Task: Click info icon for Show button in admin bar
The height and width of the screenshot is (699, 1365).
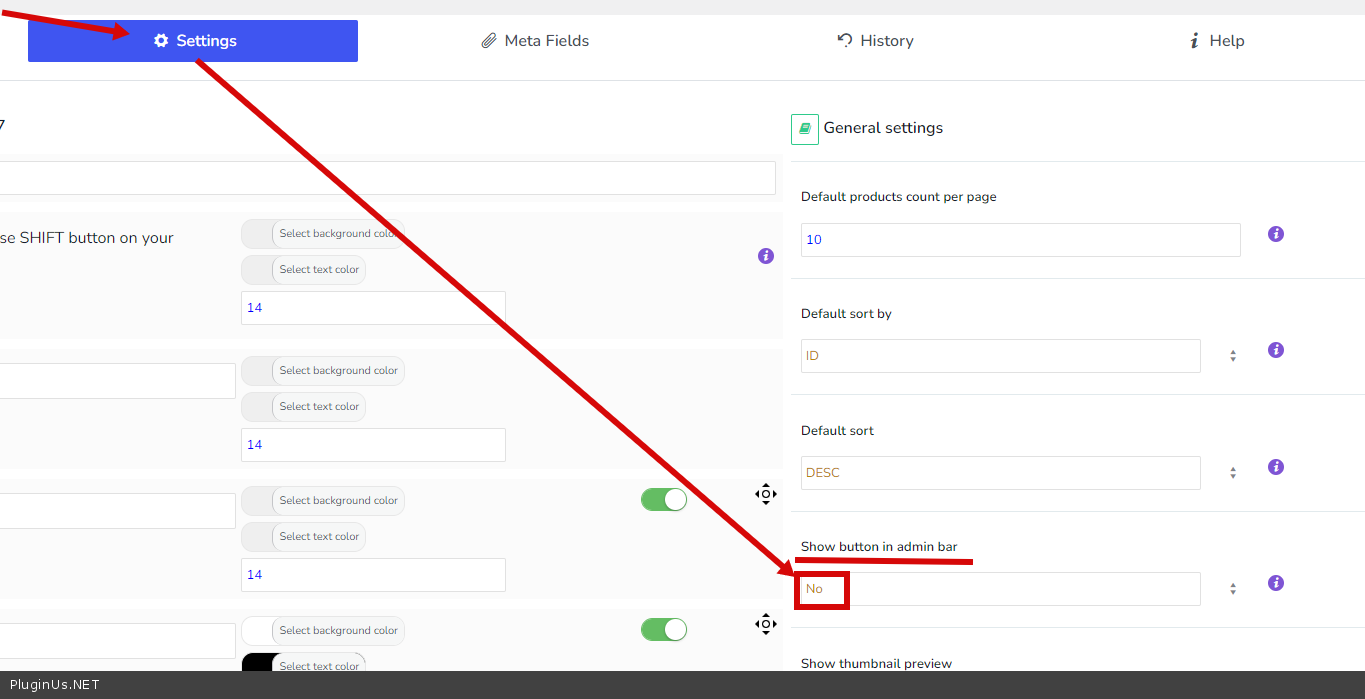Action: coord(1276,583)
